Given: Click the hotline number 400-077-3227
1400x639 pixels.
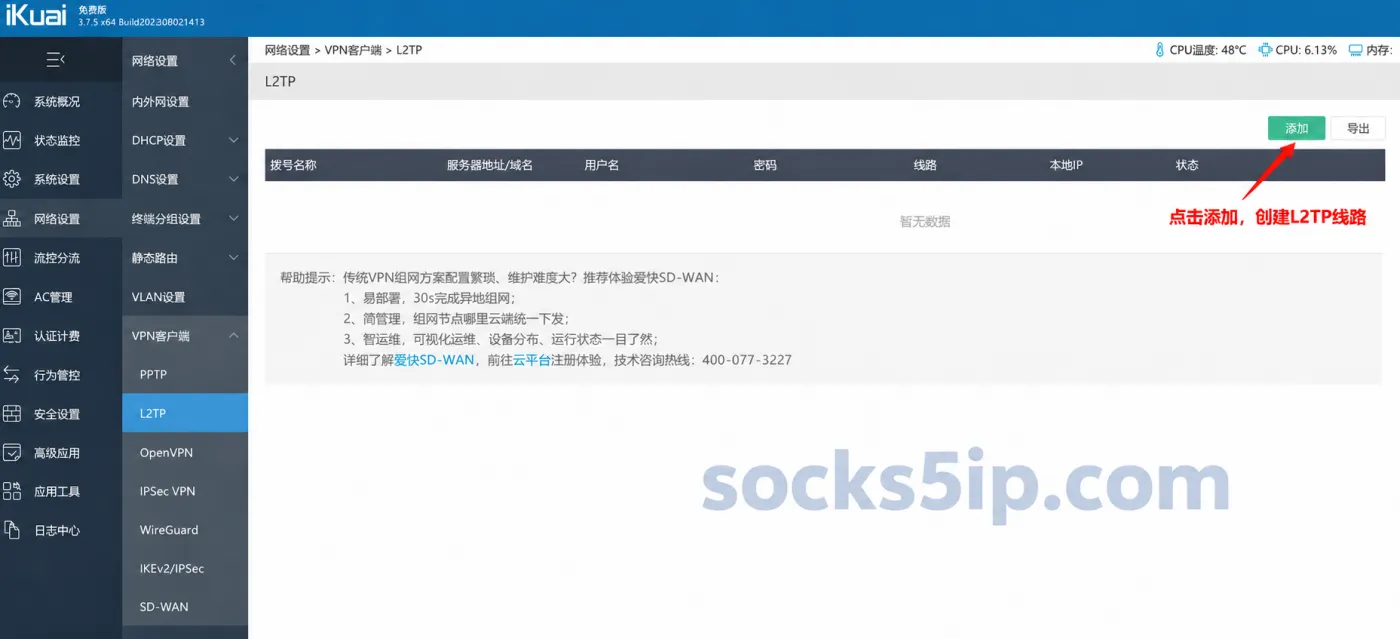Looking at the screenshot, I should coord(747,359).
